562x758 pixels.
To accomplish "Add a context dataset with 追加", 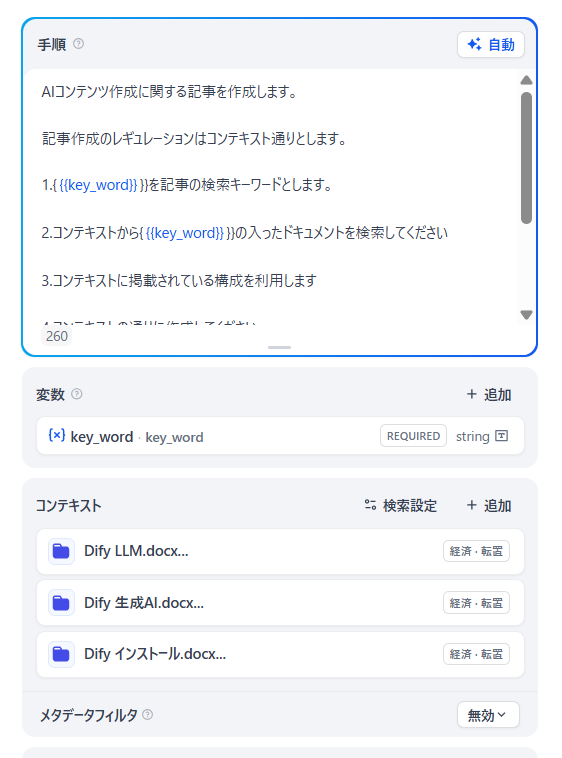I will click(489, 506).
